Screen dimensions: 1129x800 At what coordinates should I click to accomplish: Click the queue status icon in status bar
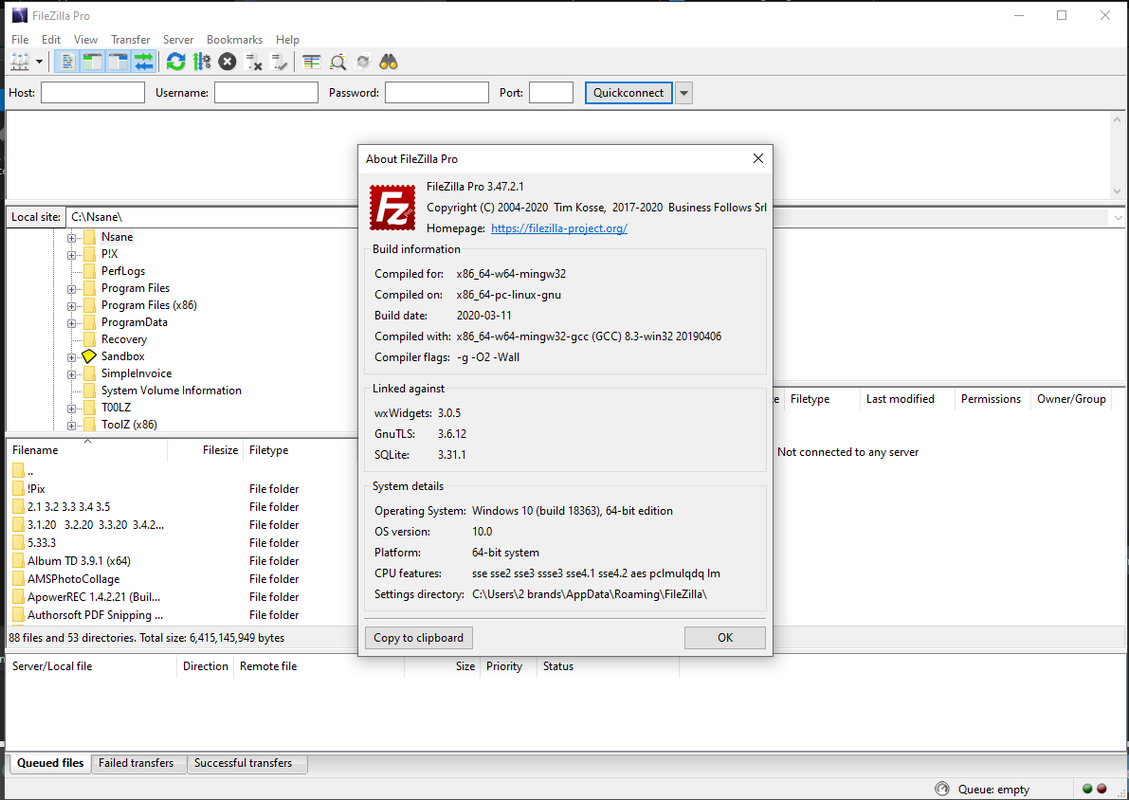tap(942, 789)
